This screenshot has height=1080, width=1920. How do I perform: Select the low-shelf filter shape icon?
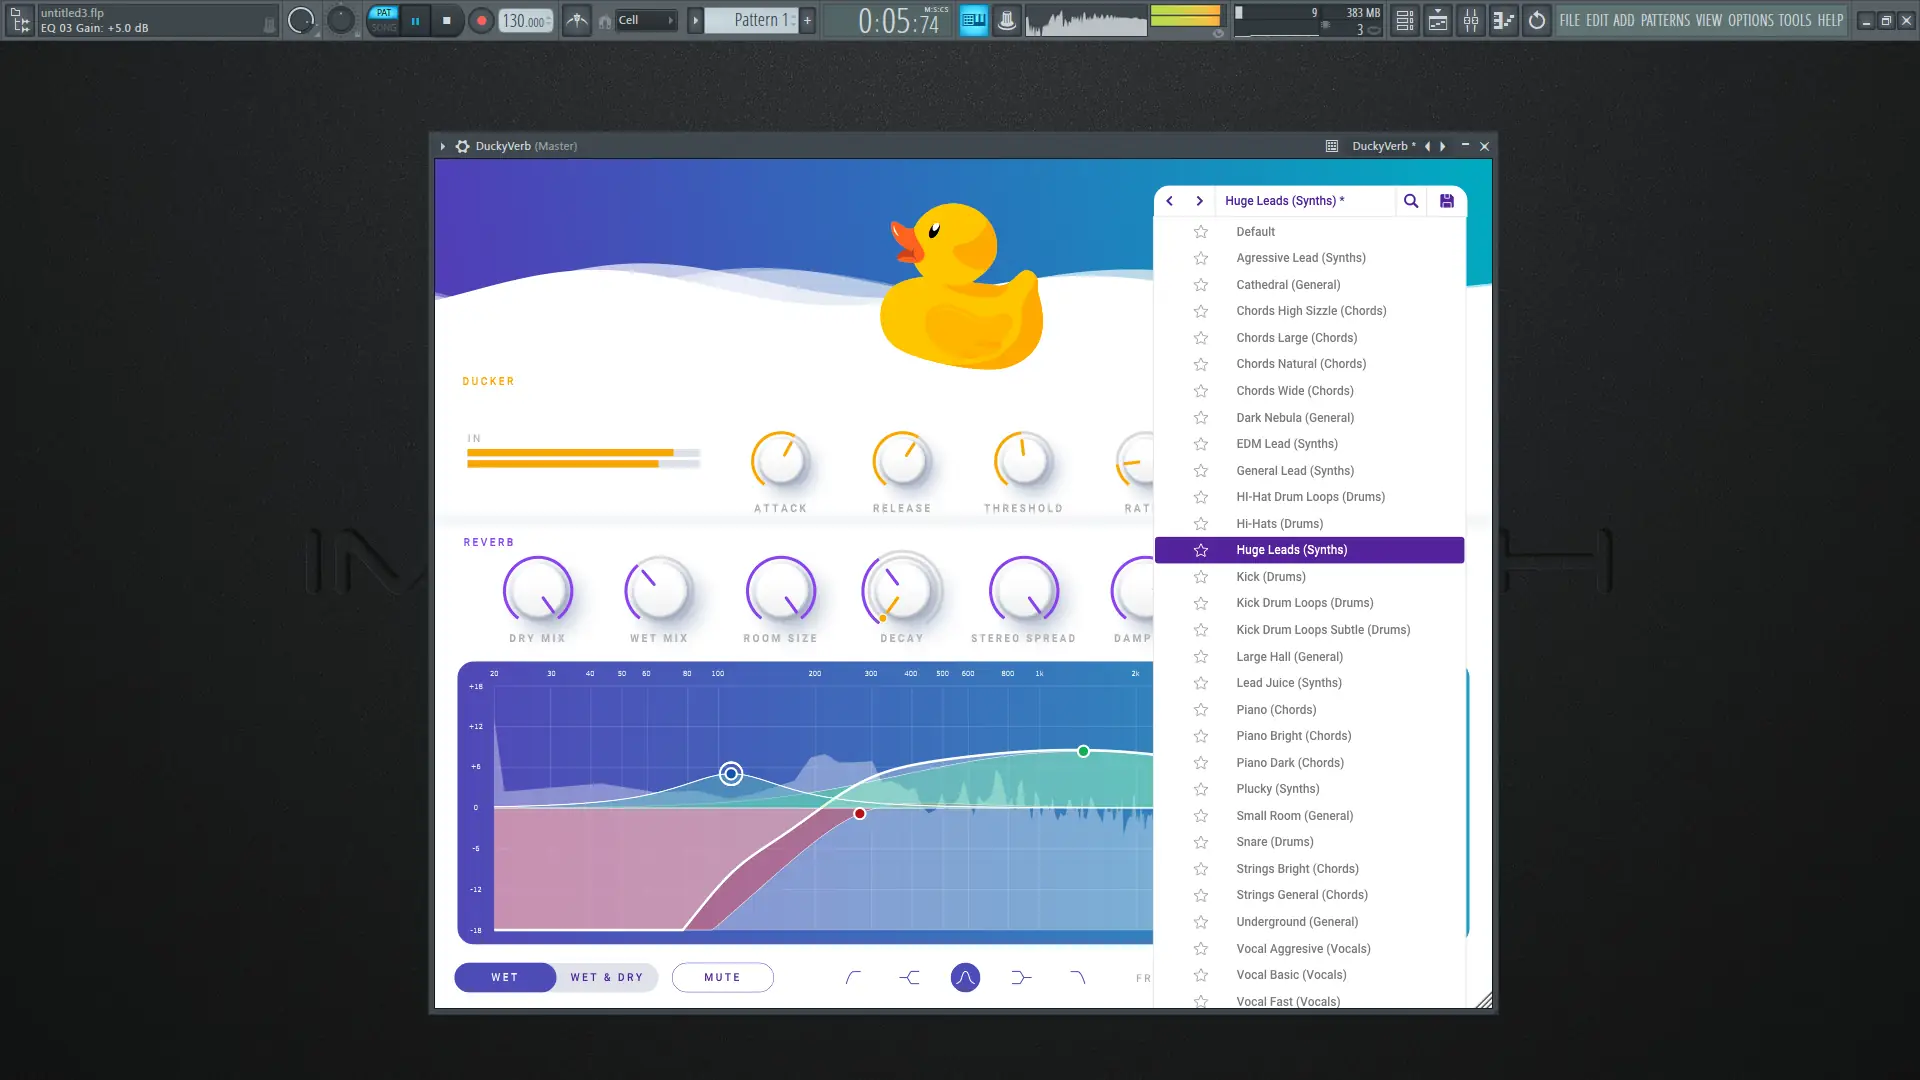(909, 977)
